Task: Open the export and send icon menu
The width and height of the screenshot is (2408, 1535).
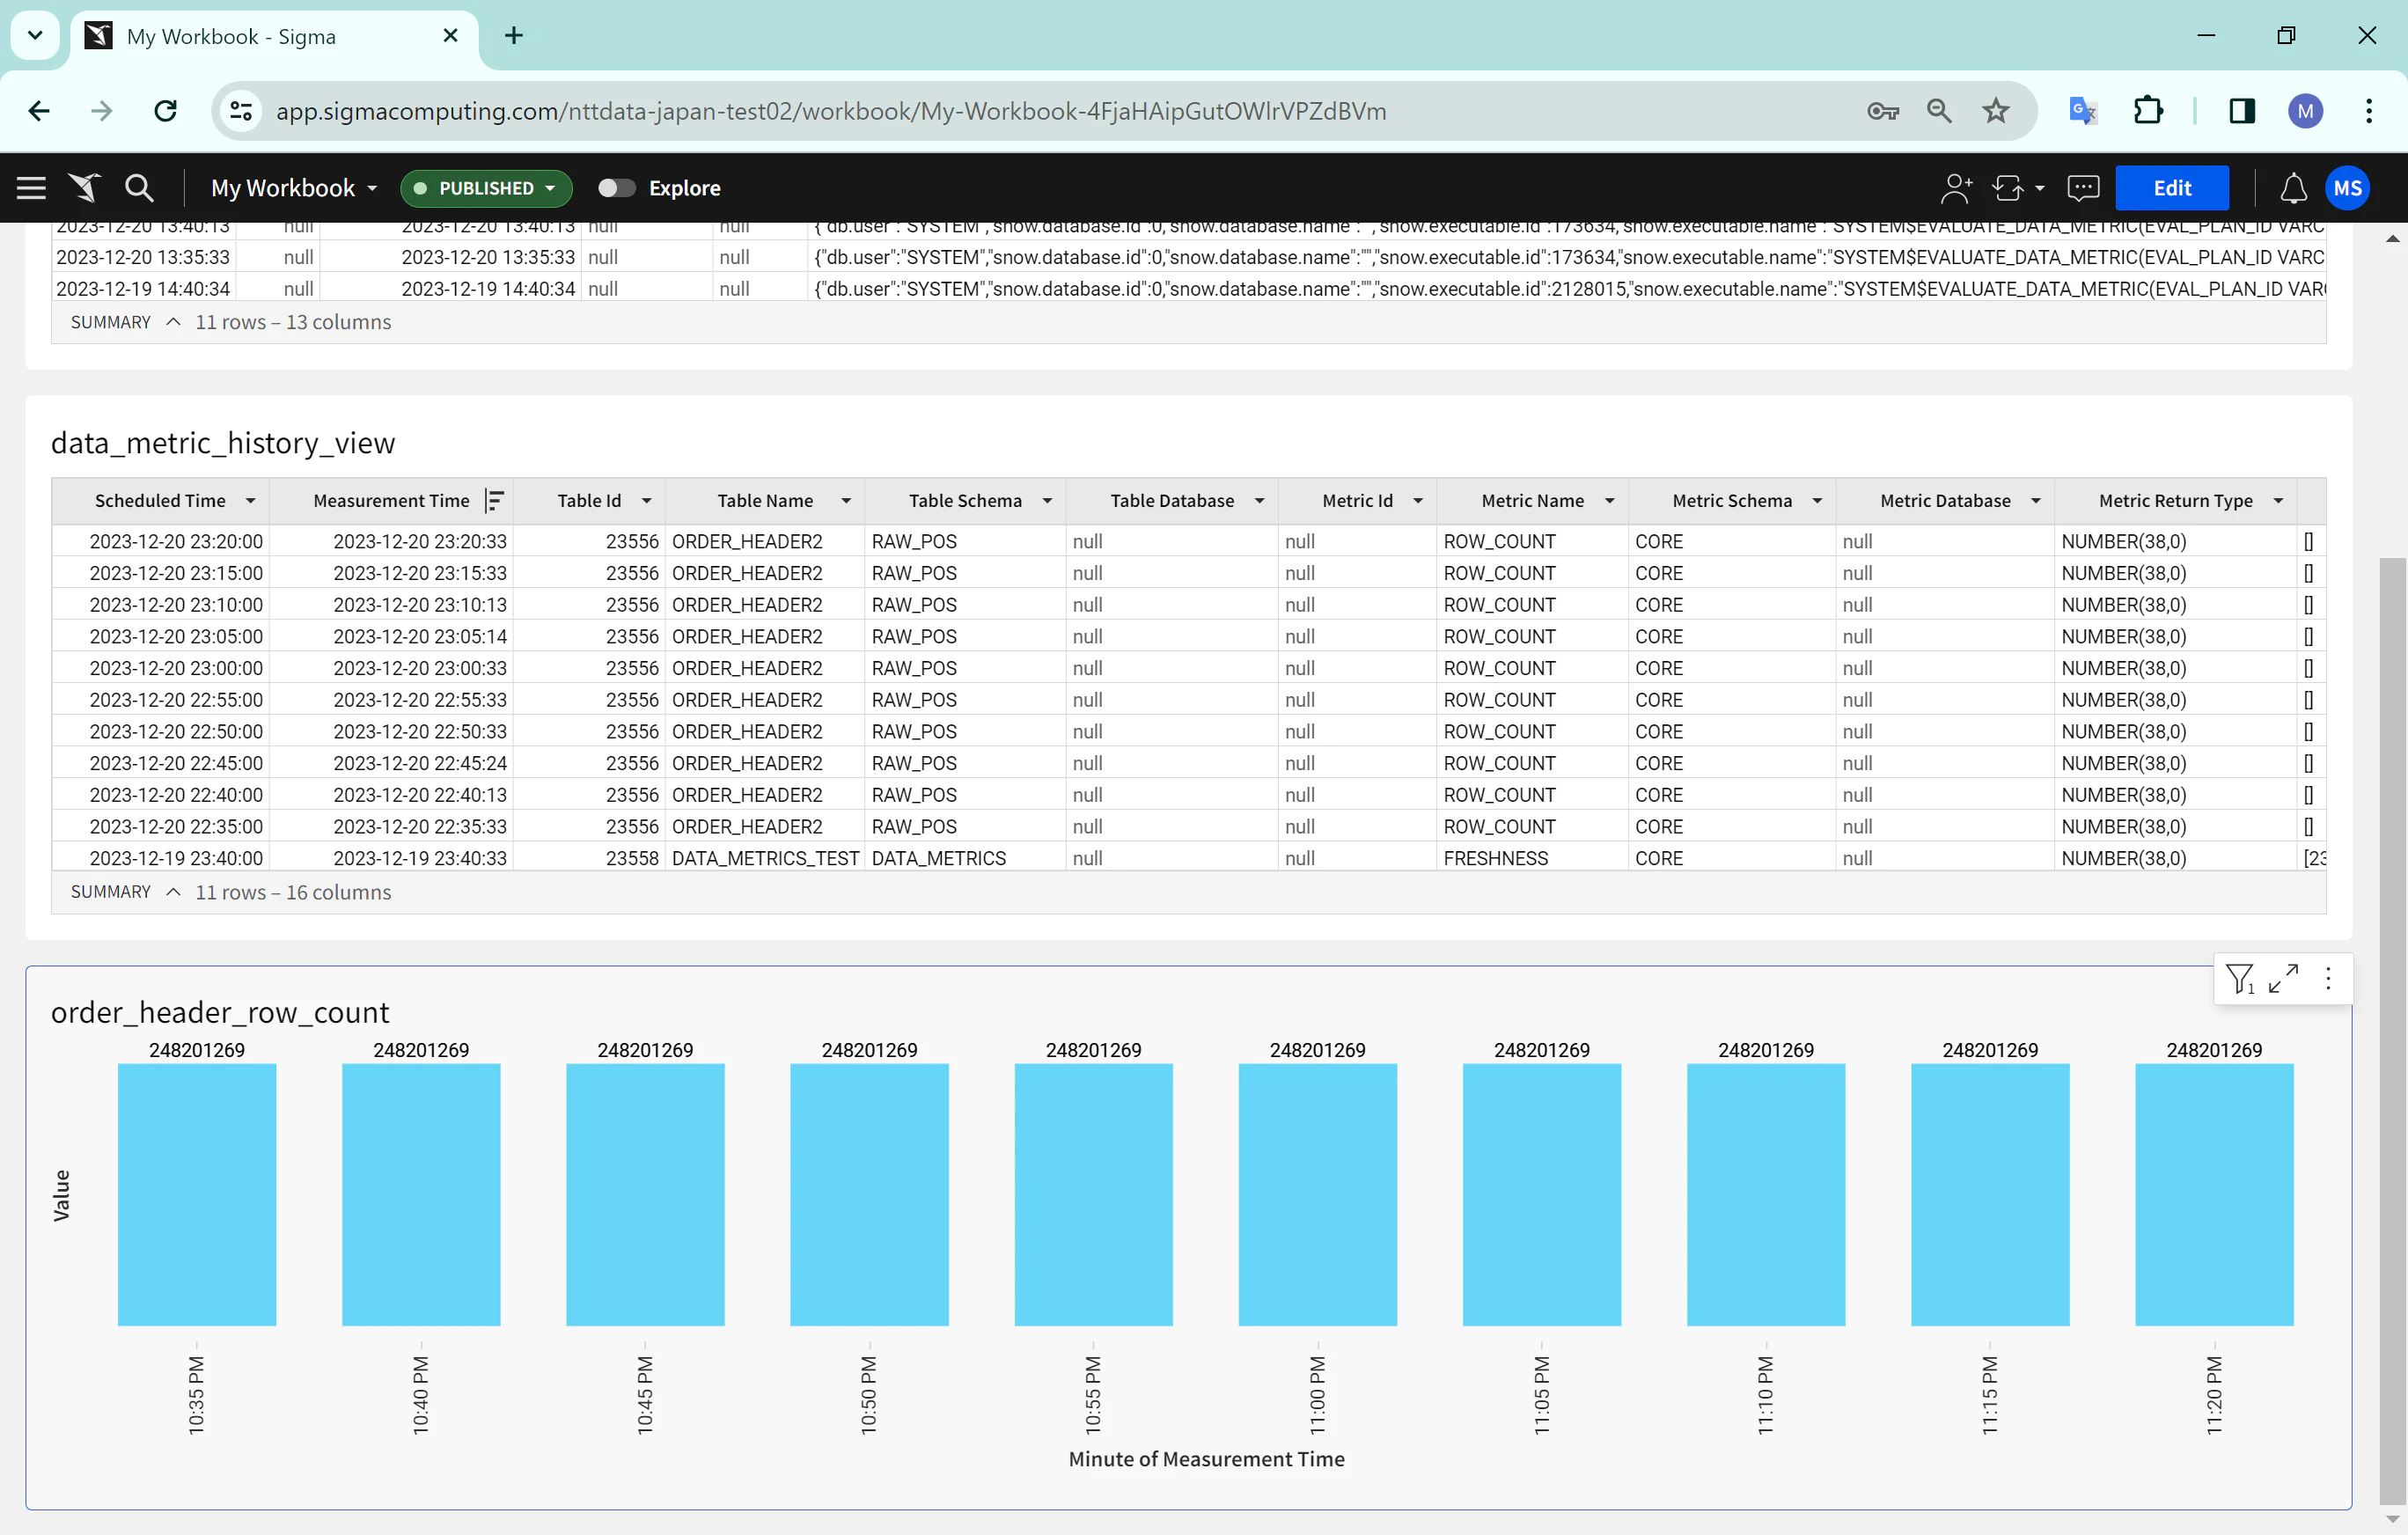Action: point(2017,188)
